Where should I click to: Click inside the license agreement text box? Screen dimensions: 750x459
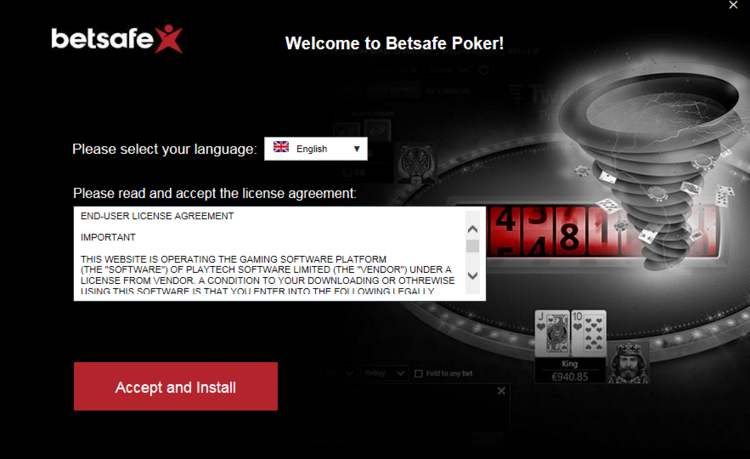(269, 253)
